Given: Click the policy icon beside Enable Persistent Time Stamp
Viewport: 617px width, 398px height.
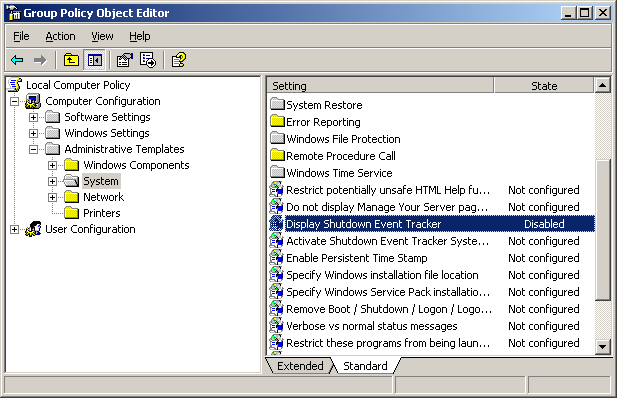Looking at the screenshot, I should (x=276, y=258).
